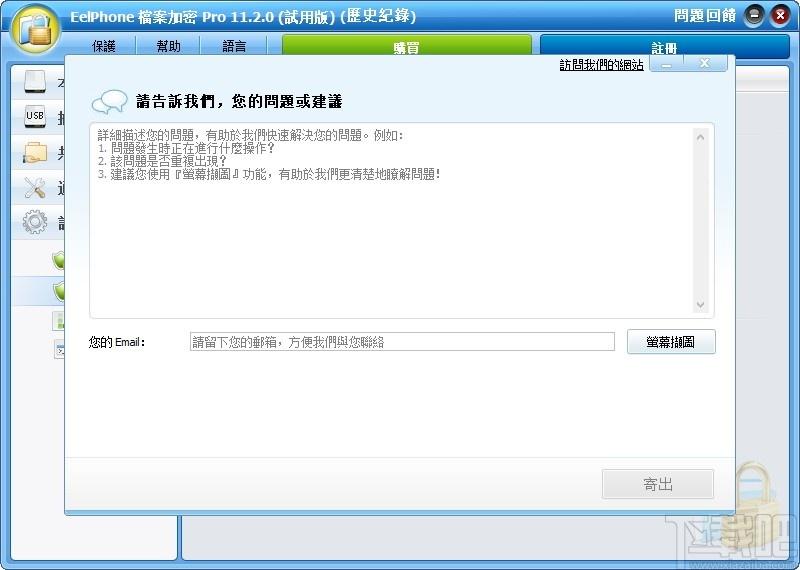The image size is (800, 570).
Task: Close the feedback dialog
Action: coord(705,63)
